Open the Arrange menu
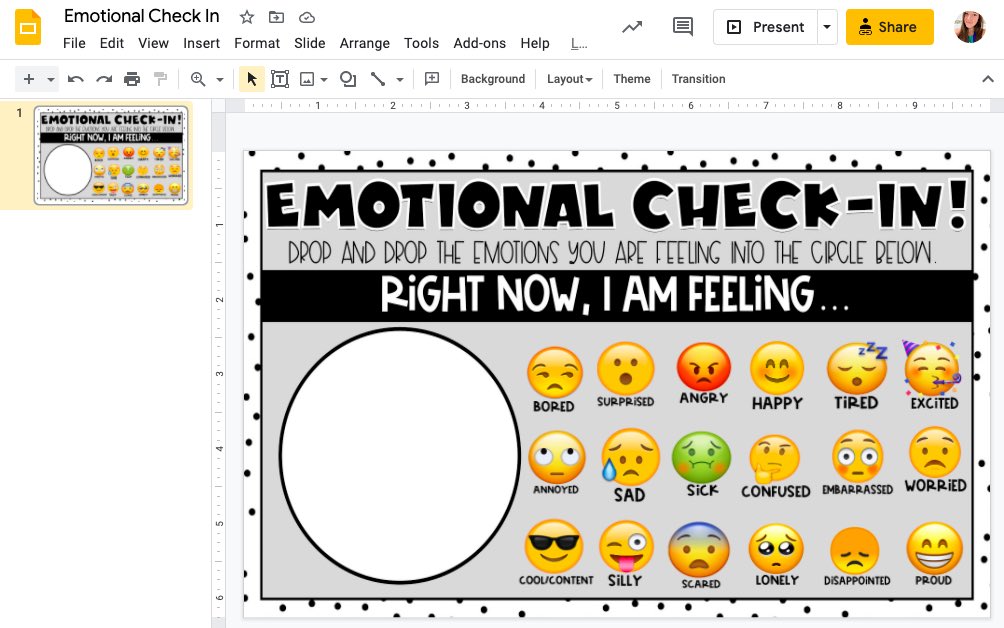The image size is (1004, 628). (364, 43)
